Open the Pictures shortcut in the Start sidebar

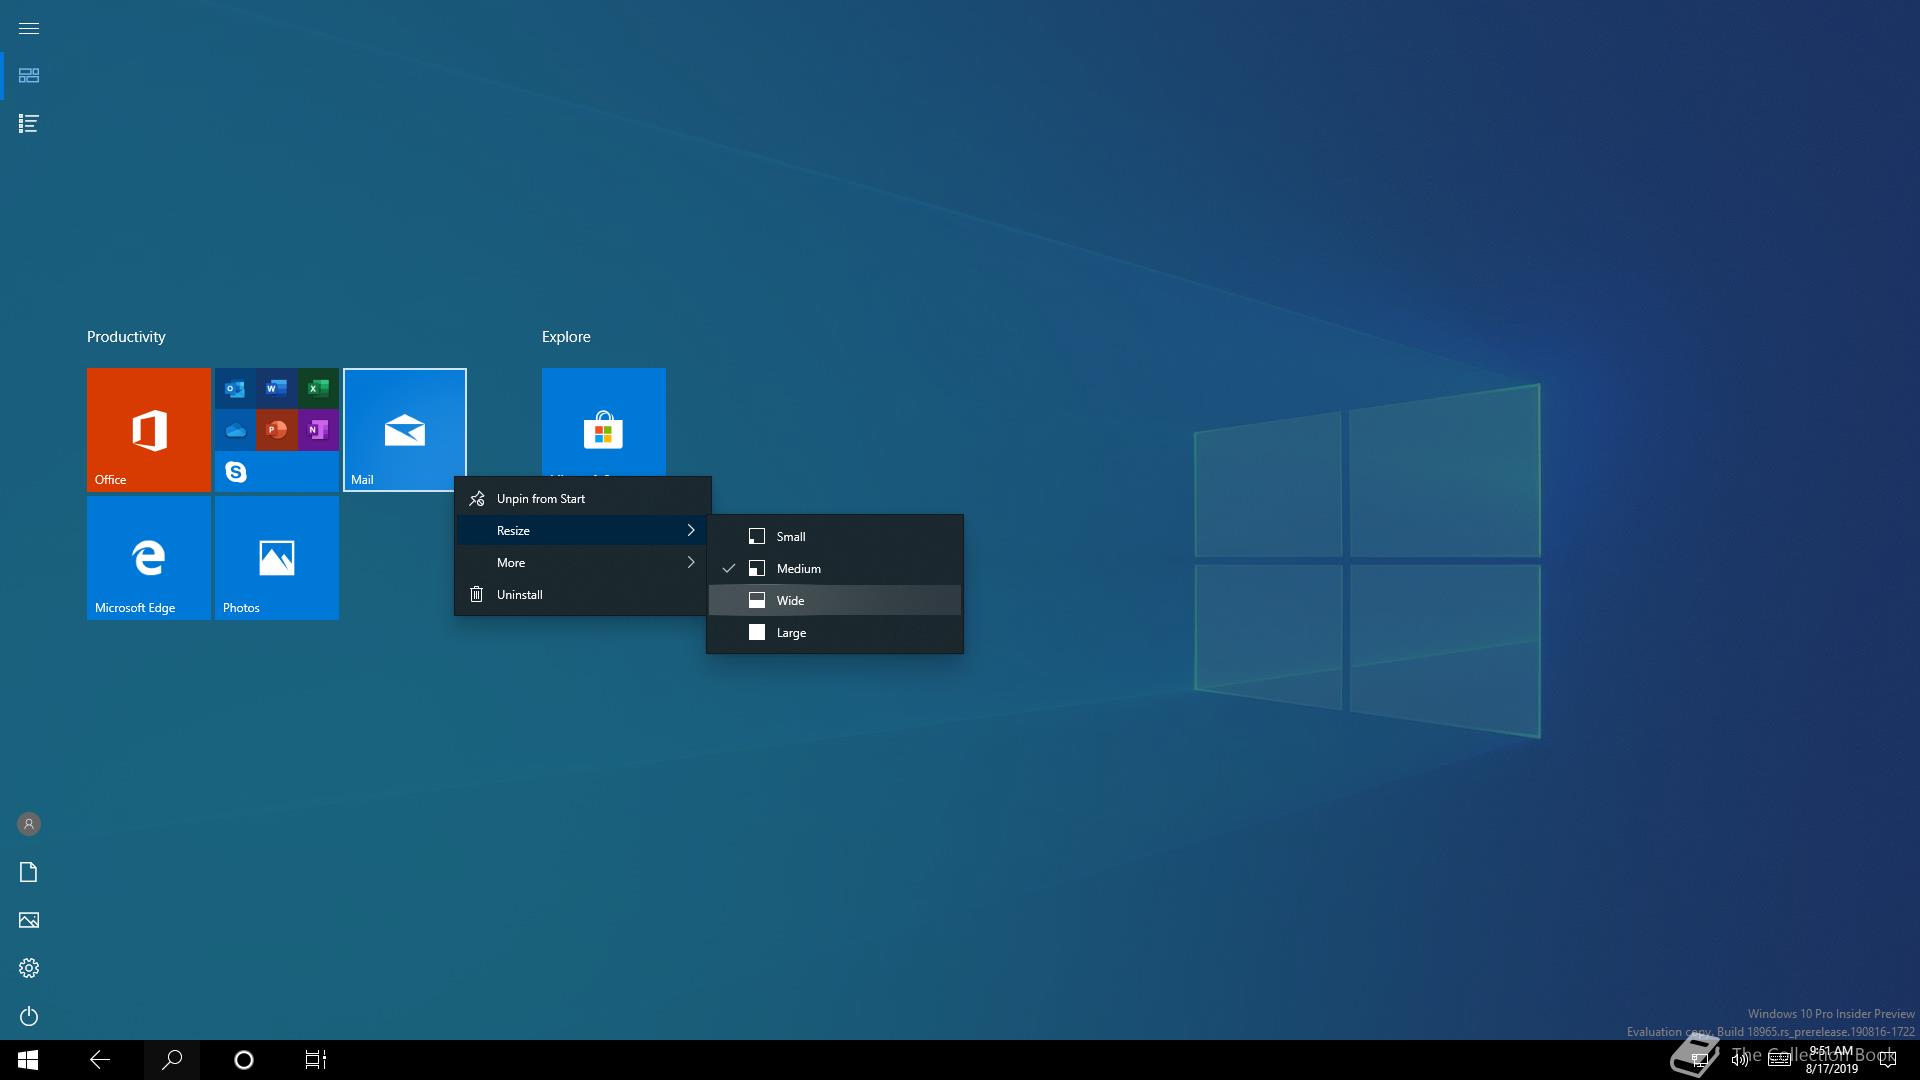click(x=29, y=920)
